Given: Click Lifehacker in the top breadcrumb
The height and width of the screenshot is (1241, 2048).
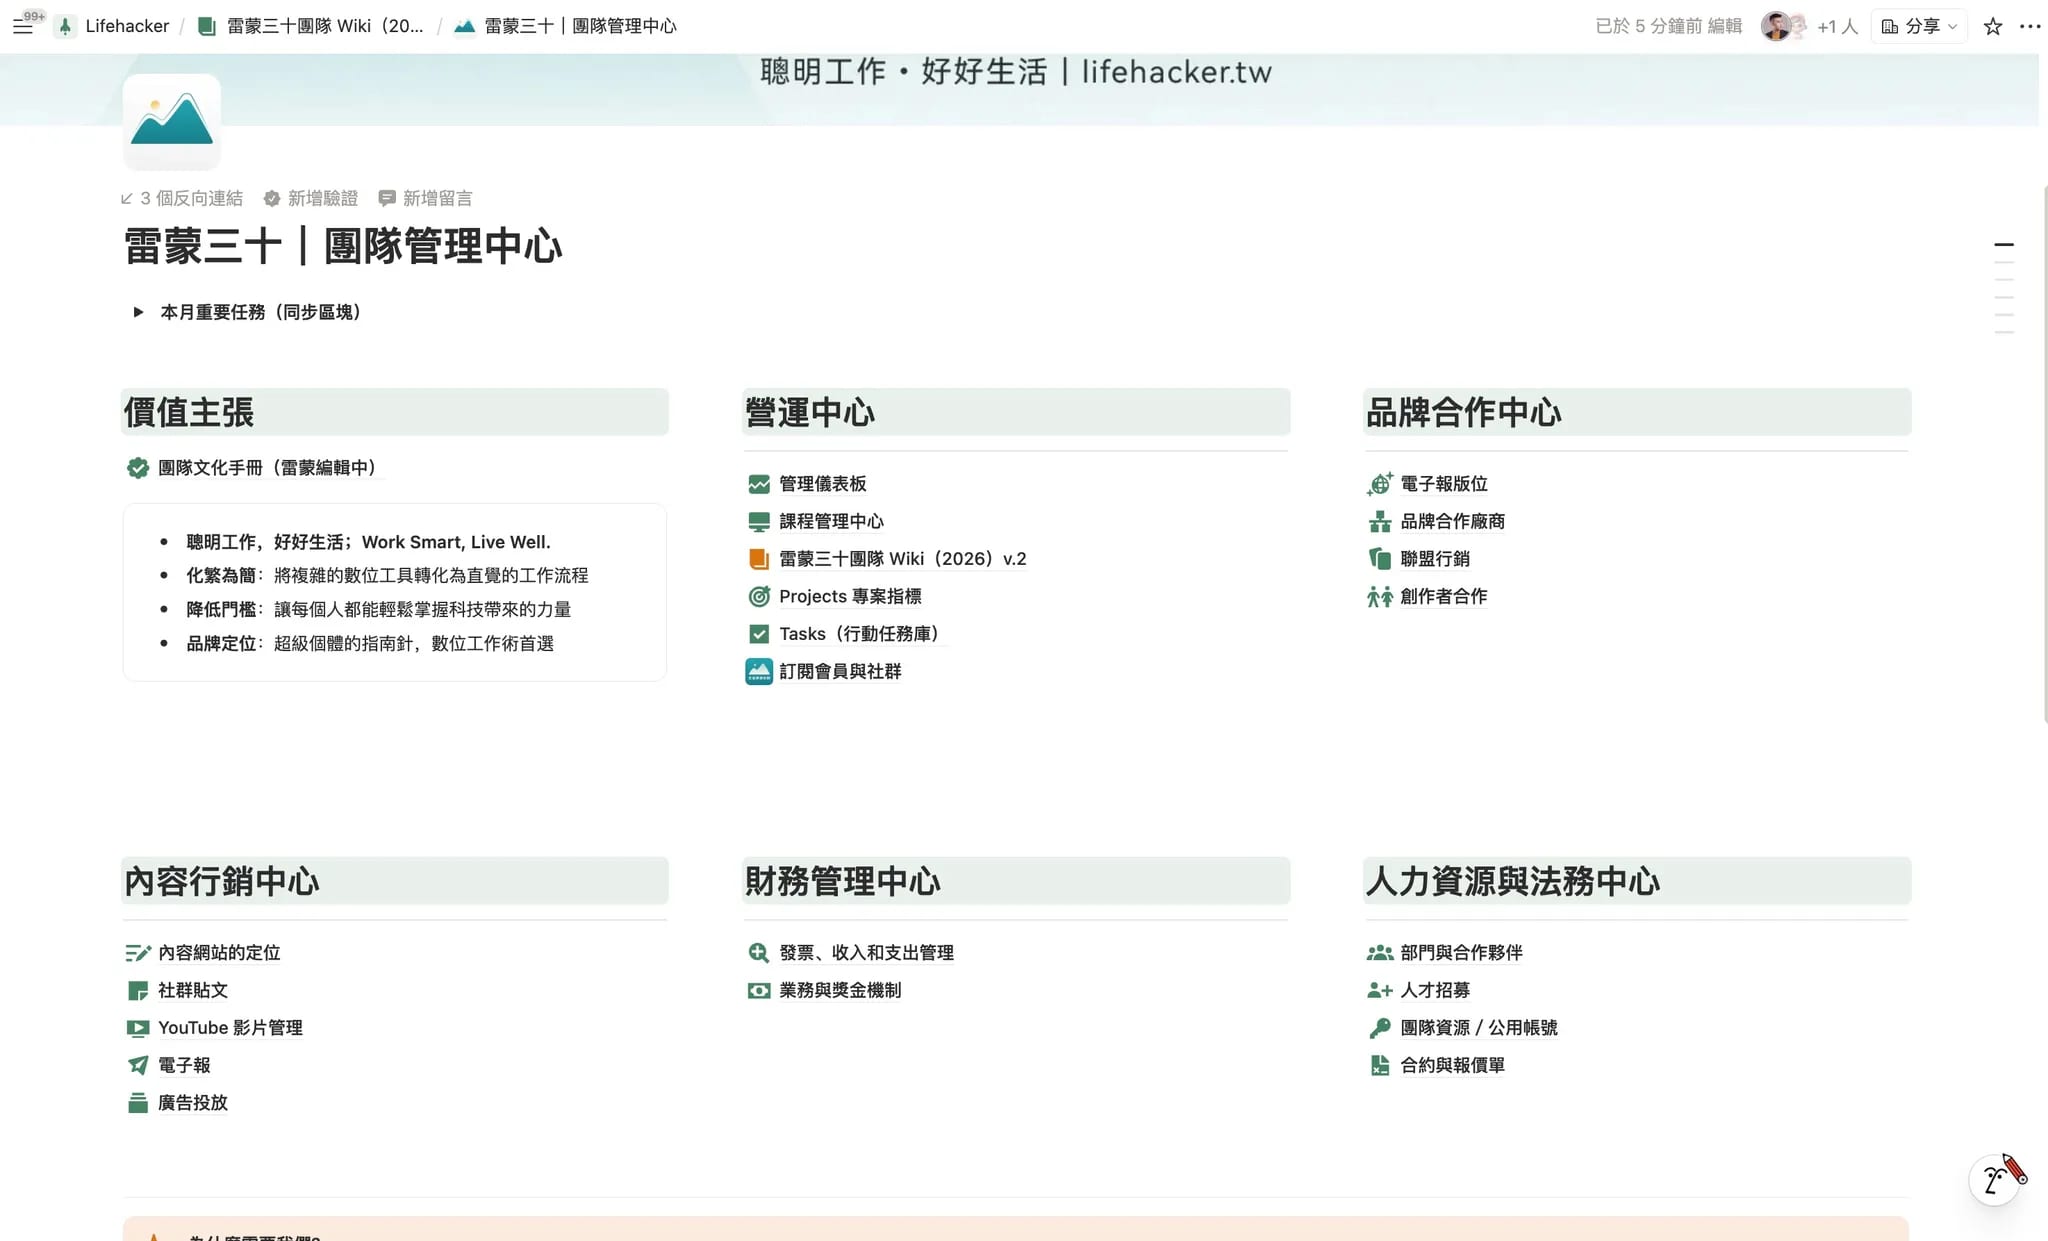Looking at the screenshot, I should coord(128,25).
